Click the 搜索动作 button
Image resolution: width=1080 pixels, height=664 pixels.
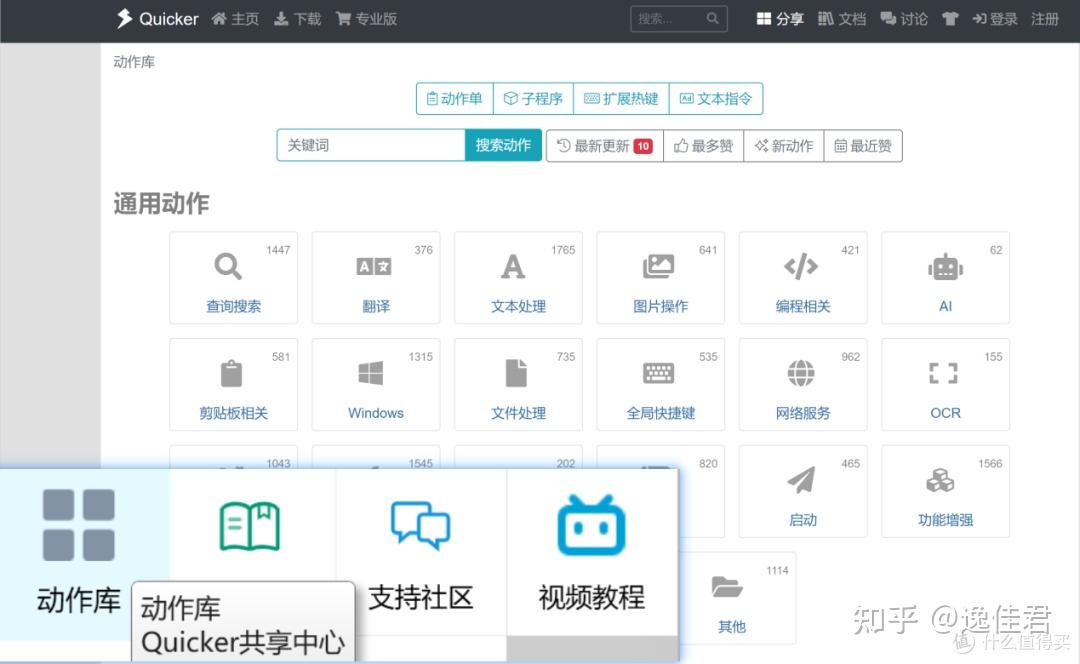coord(503,145)
